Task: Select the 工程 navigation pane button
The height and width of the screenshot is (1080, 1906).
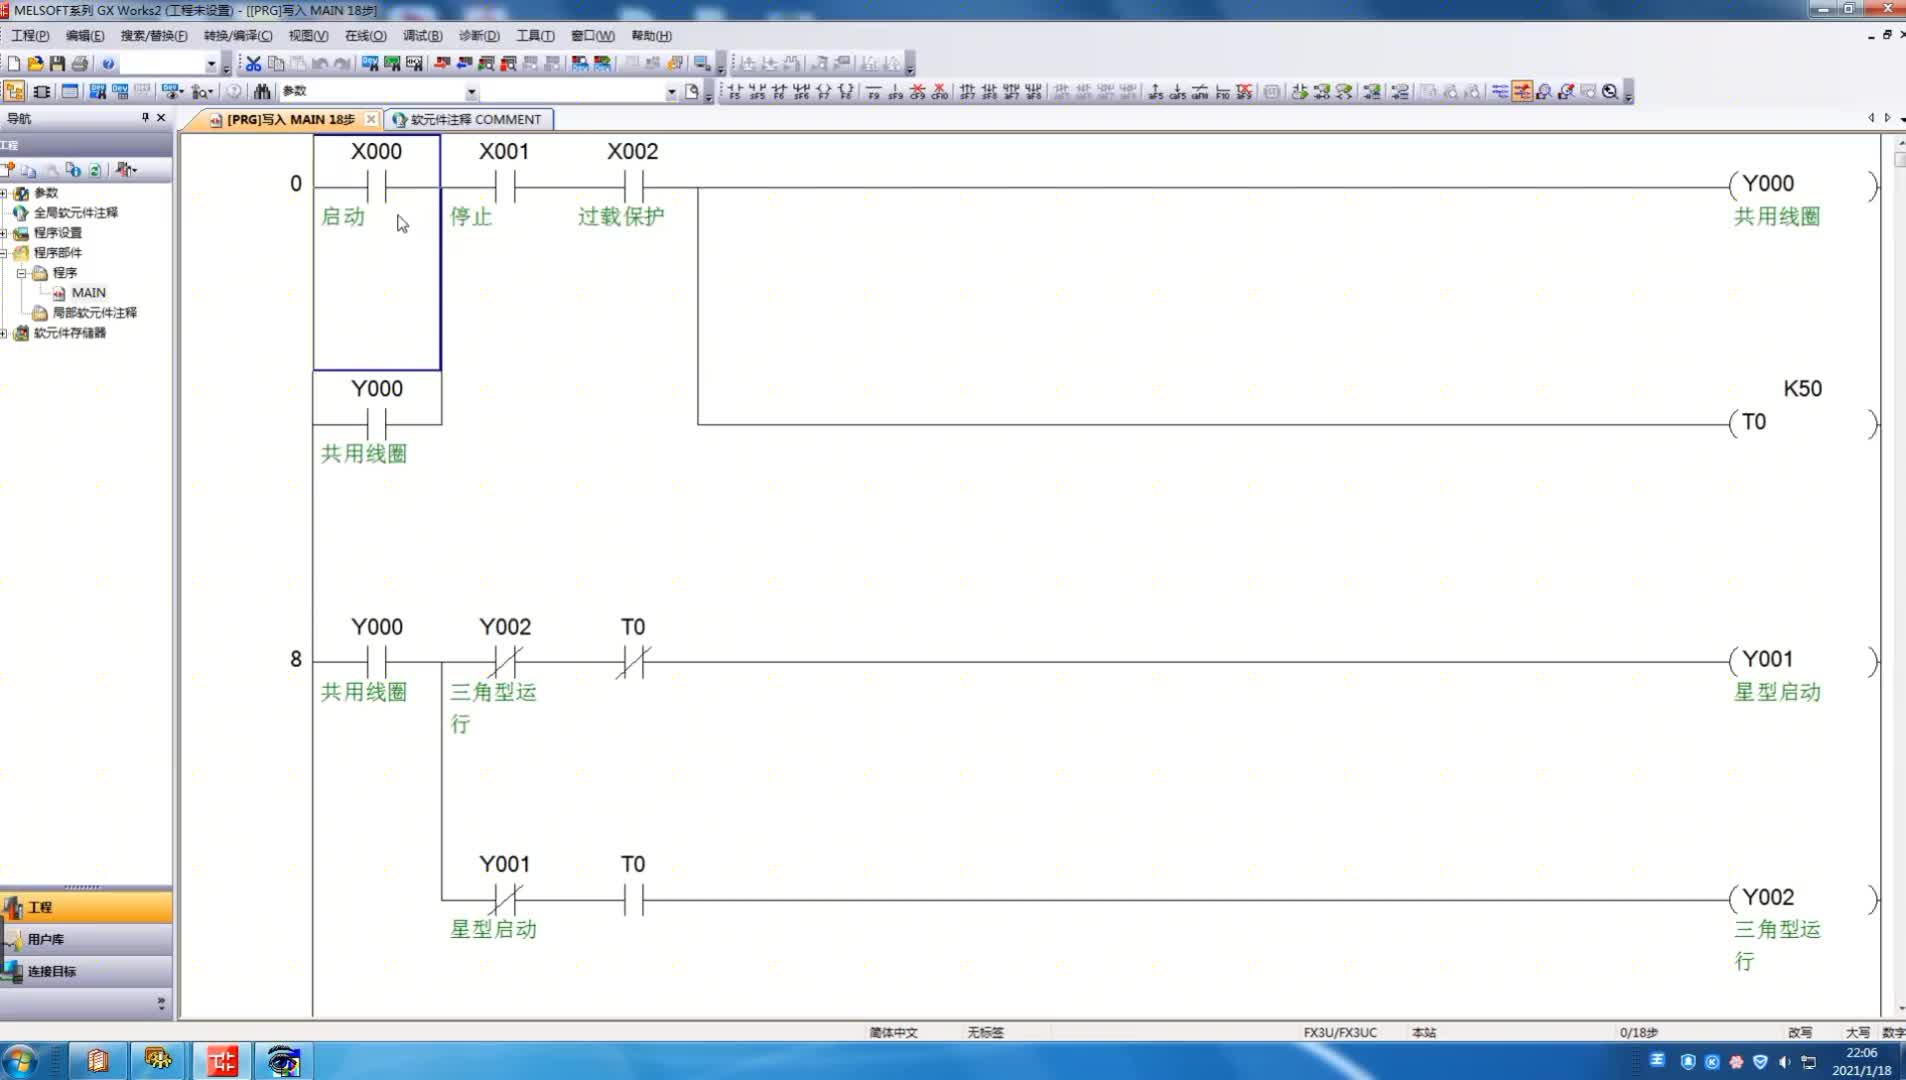Action: [86, 907]
